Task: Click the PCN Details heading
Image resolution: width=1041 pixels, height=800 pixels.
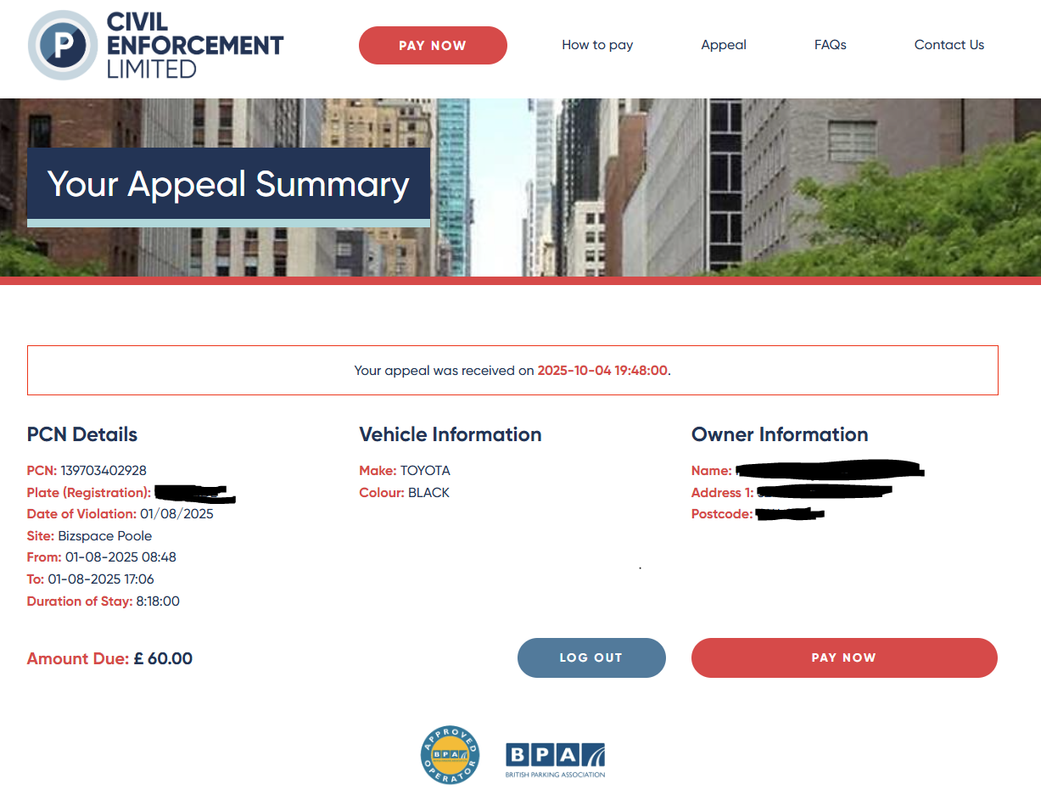Action: tap(82, 434)
